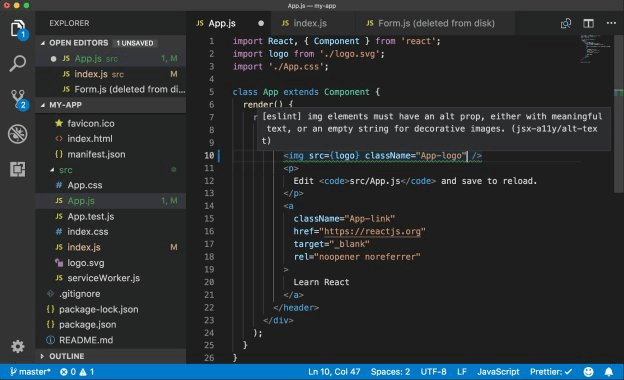624x380 pixels.
Task: Open App.test.js in the file tree
Action: point(111,216)
